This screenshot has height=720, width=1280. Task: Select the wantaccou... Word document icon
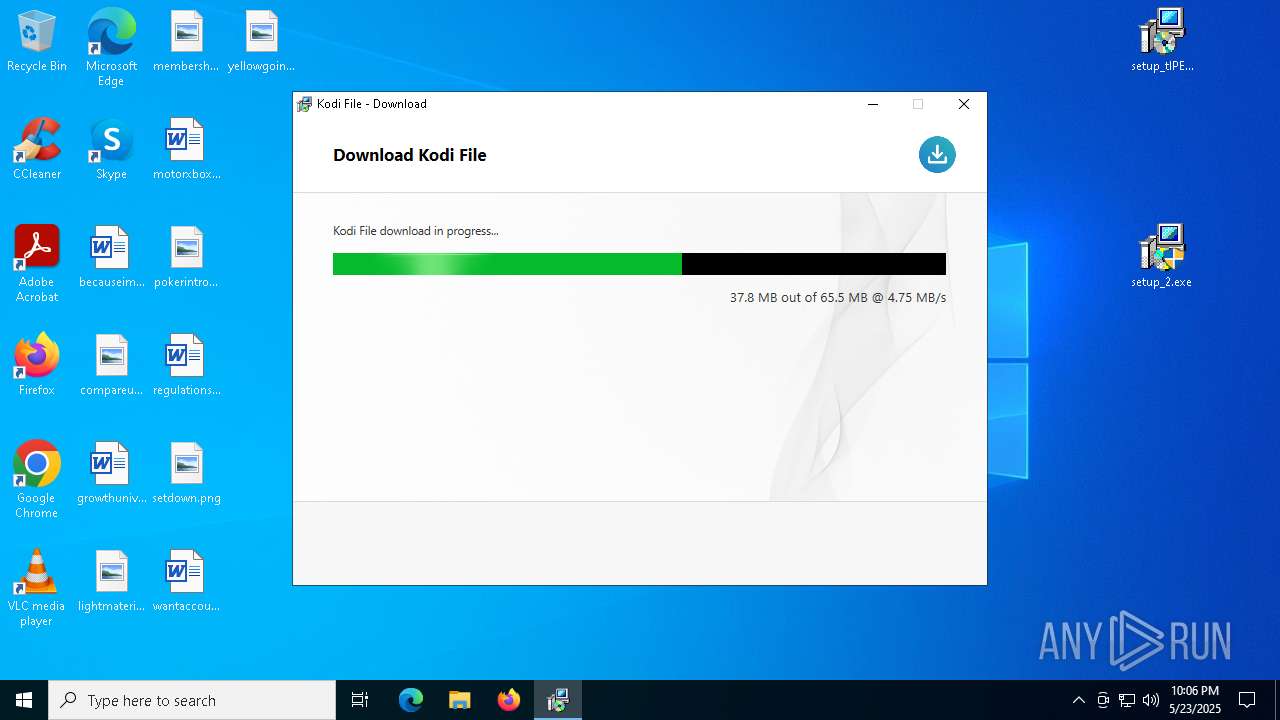coord(186,582)
